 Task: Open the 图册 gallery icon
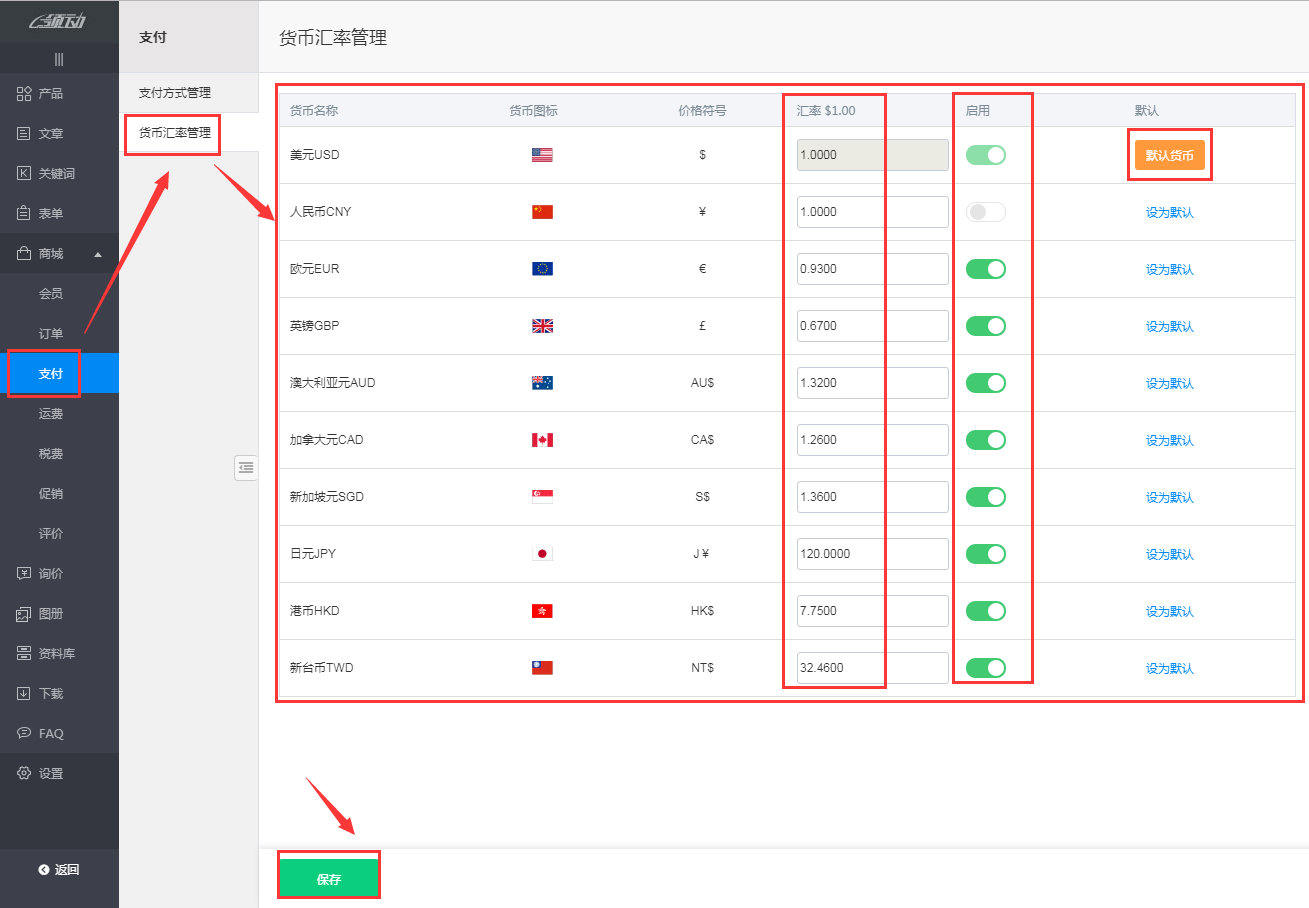pos(22,612)
